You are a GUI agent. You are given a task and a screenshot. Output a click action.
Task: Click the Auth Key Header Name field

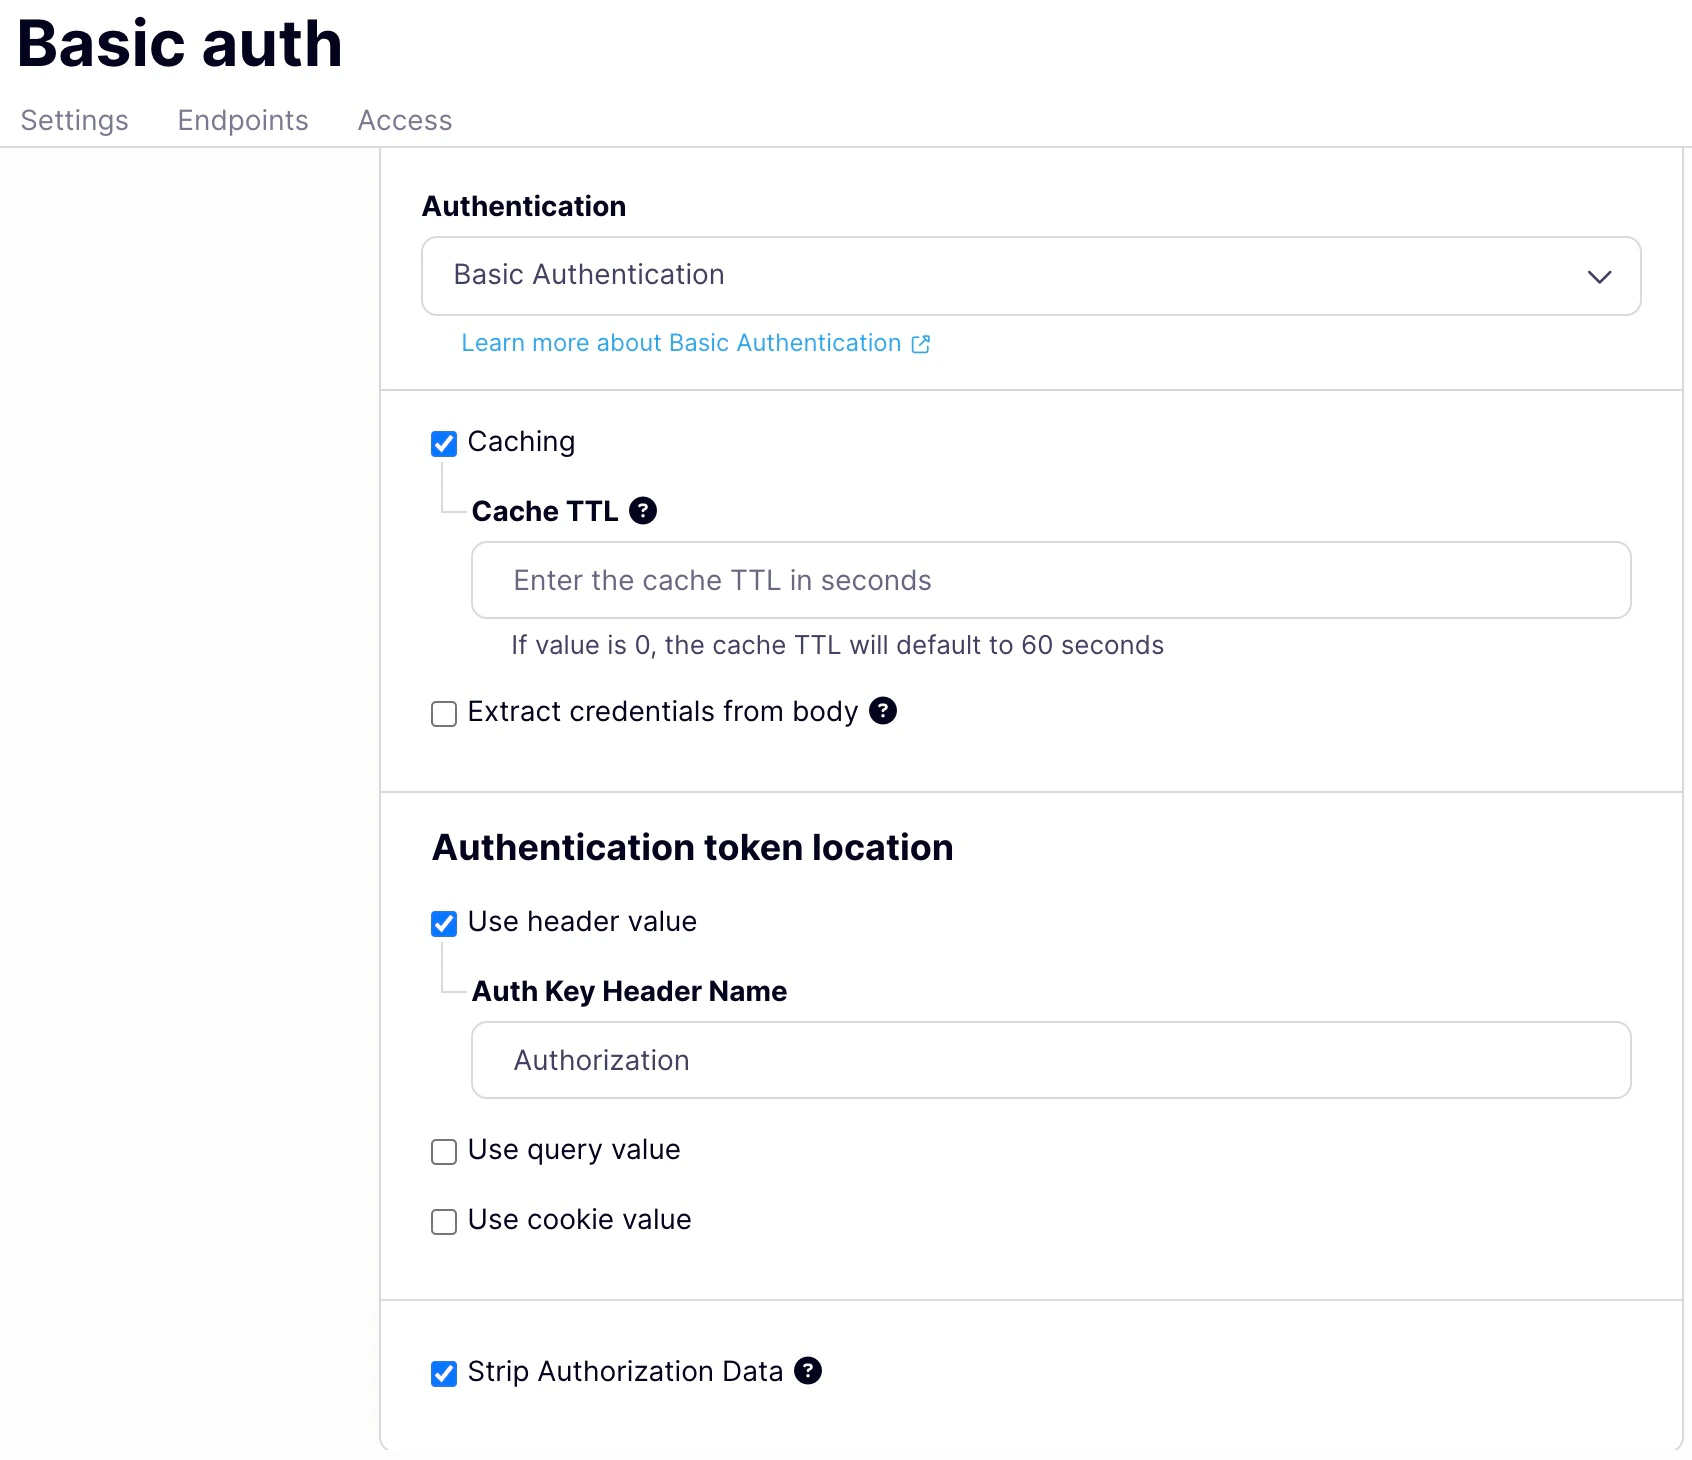pyautogui.click(x=1049, y=1060)
